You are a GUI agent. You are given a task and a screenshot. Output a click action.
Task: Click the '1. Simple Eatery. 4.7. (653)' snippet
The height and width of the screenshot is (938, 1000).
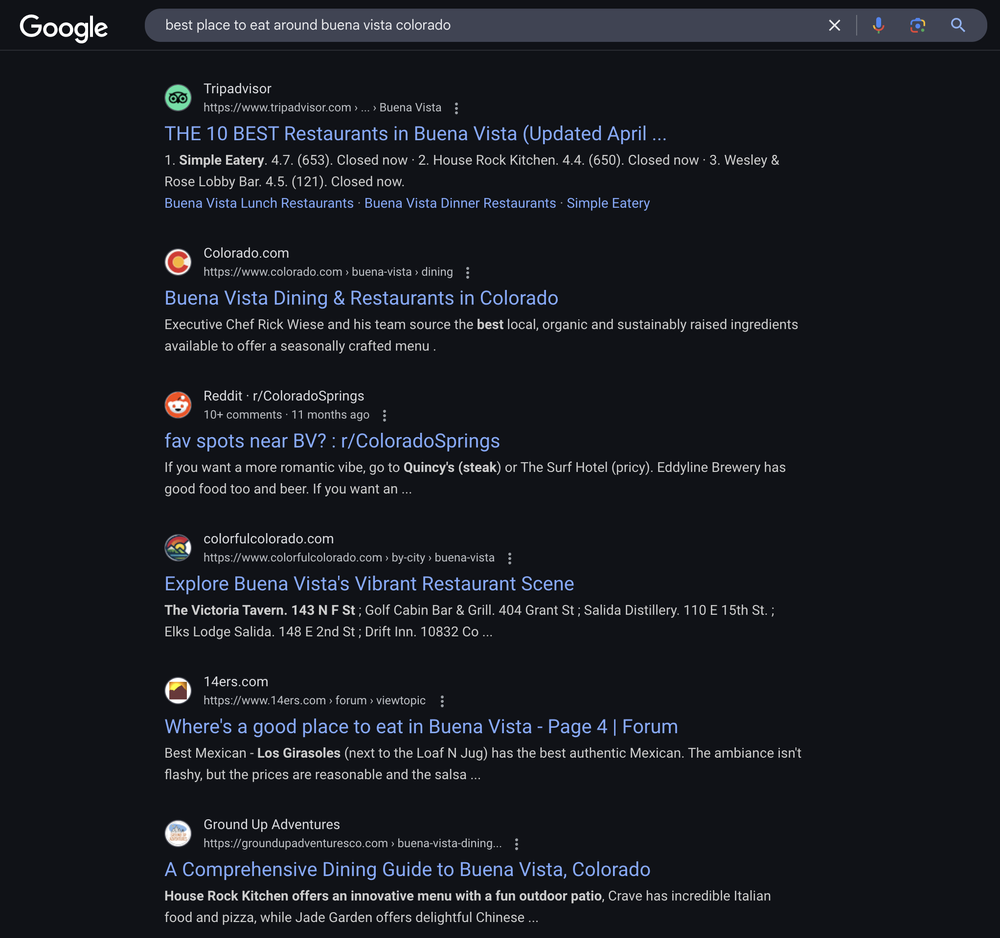click(x=472, y=171)
